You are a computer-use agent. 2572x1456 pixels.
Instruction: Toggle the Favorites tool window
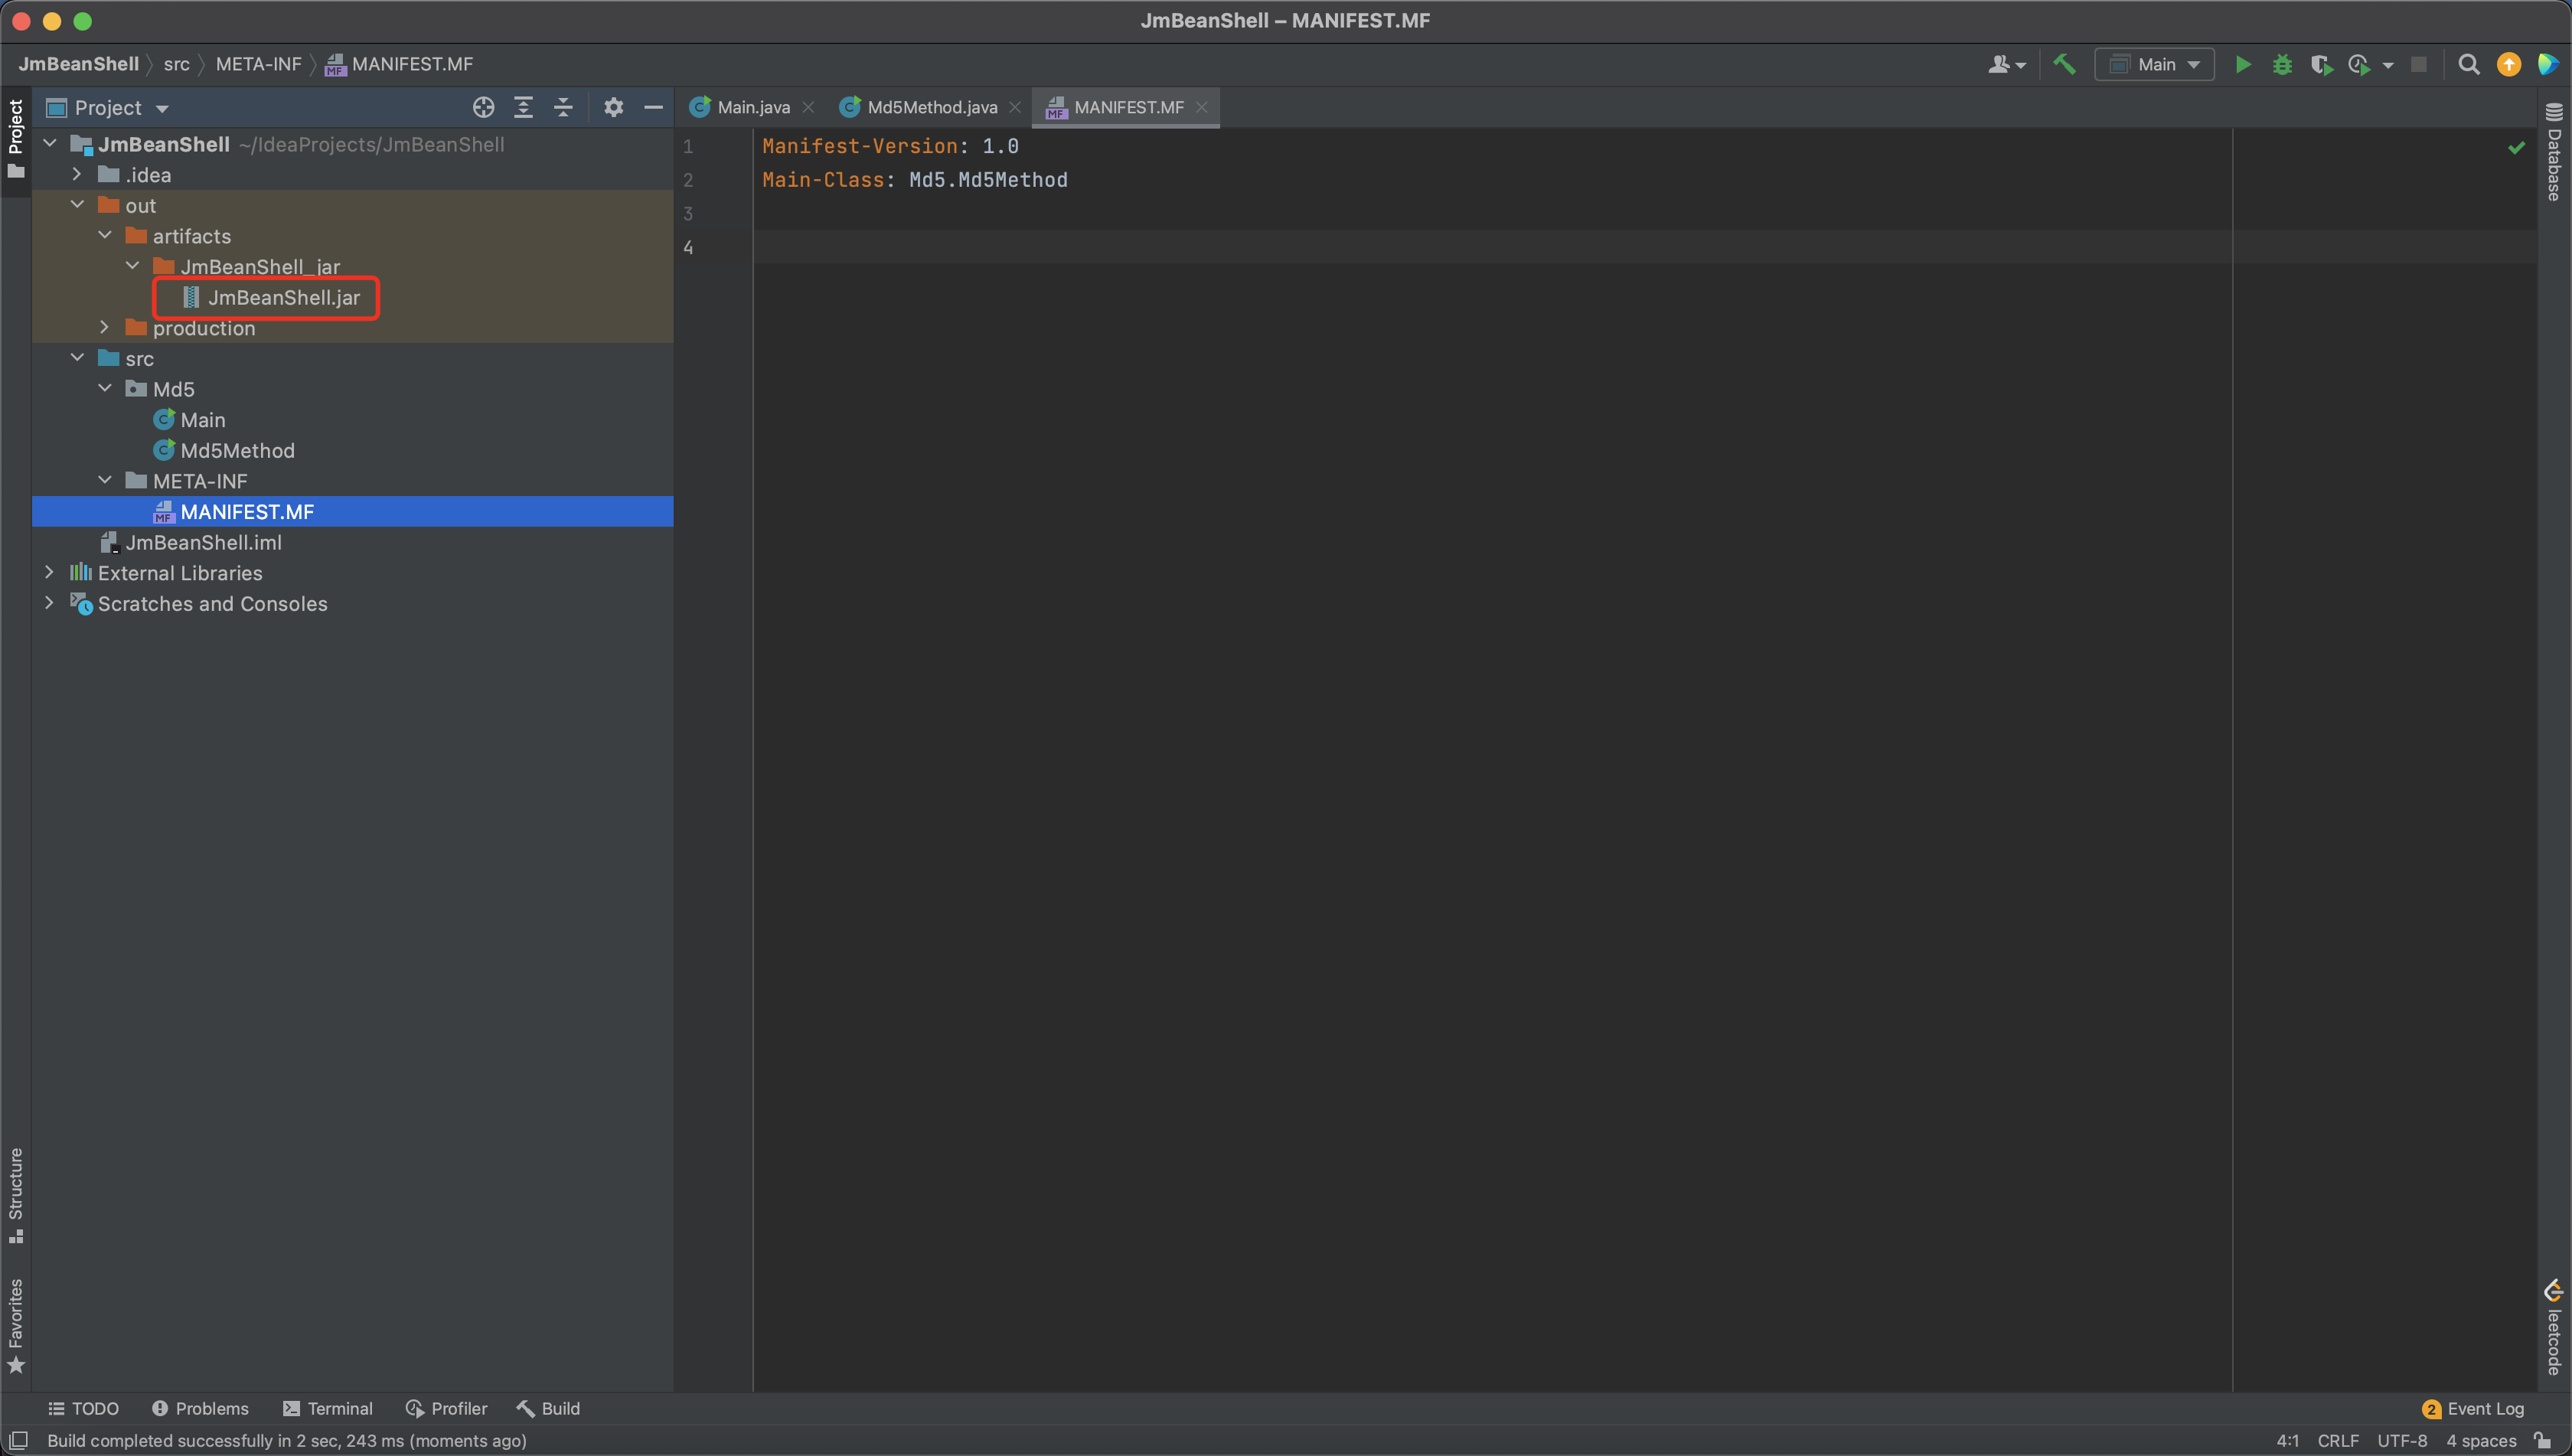[x=15, y=1325]
